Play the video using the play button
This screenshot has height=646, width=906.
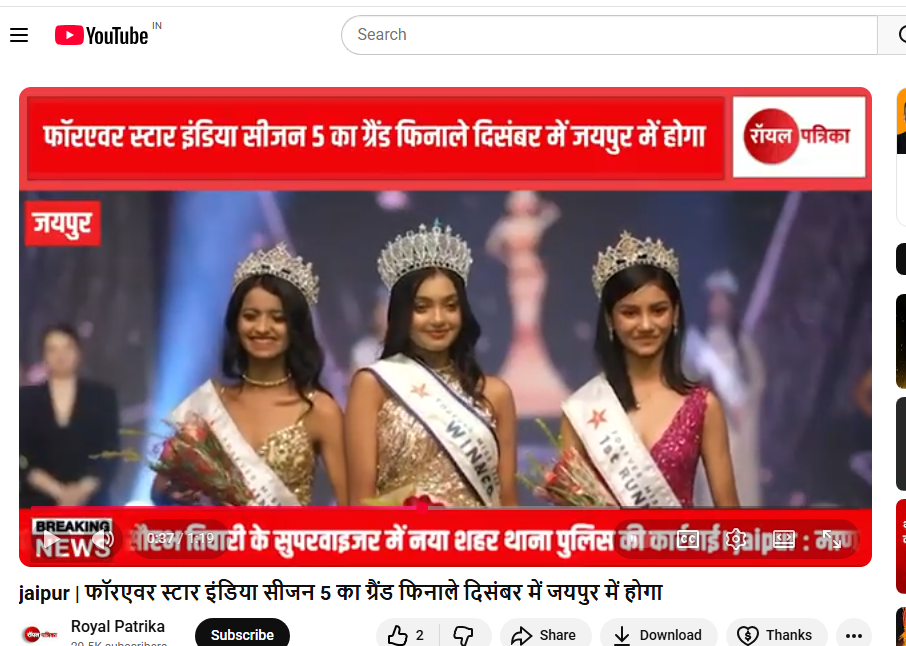coord(51,540)
